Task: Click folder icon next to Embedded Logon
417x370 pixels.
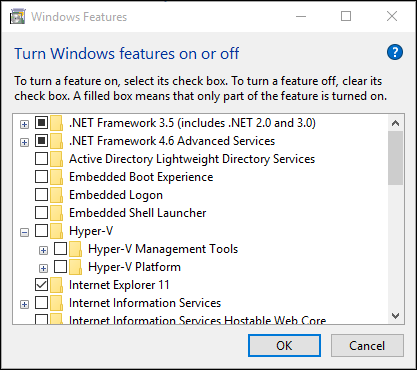Action: point(56,195)
